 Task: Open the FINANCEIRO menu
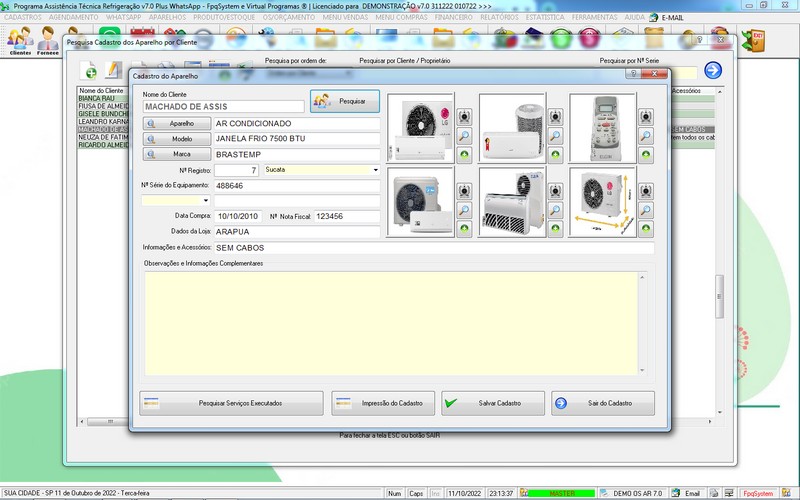click(453, 17)
